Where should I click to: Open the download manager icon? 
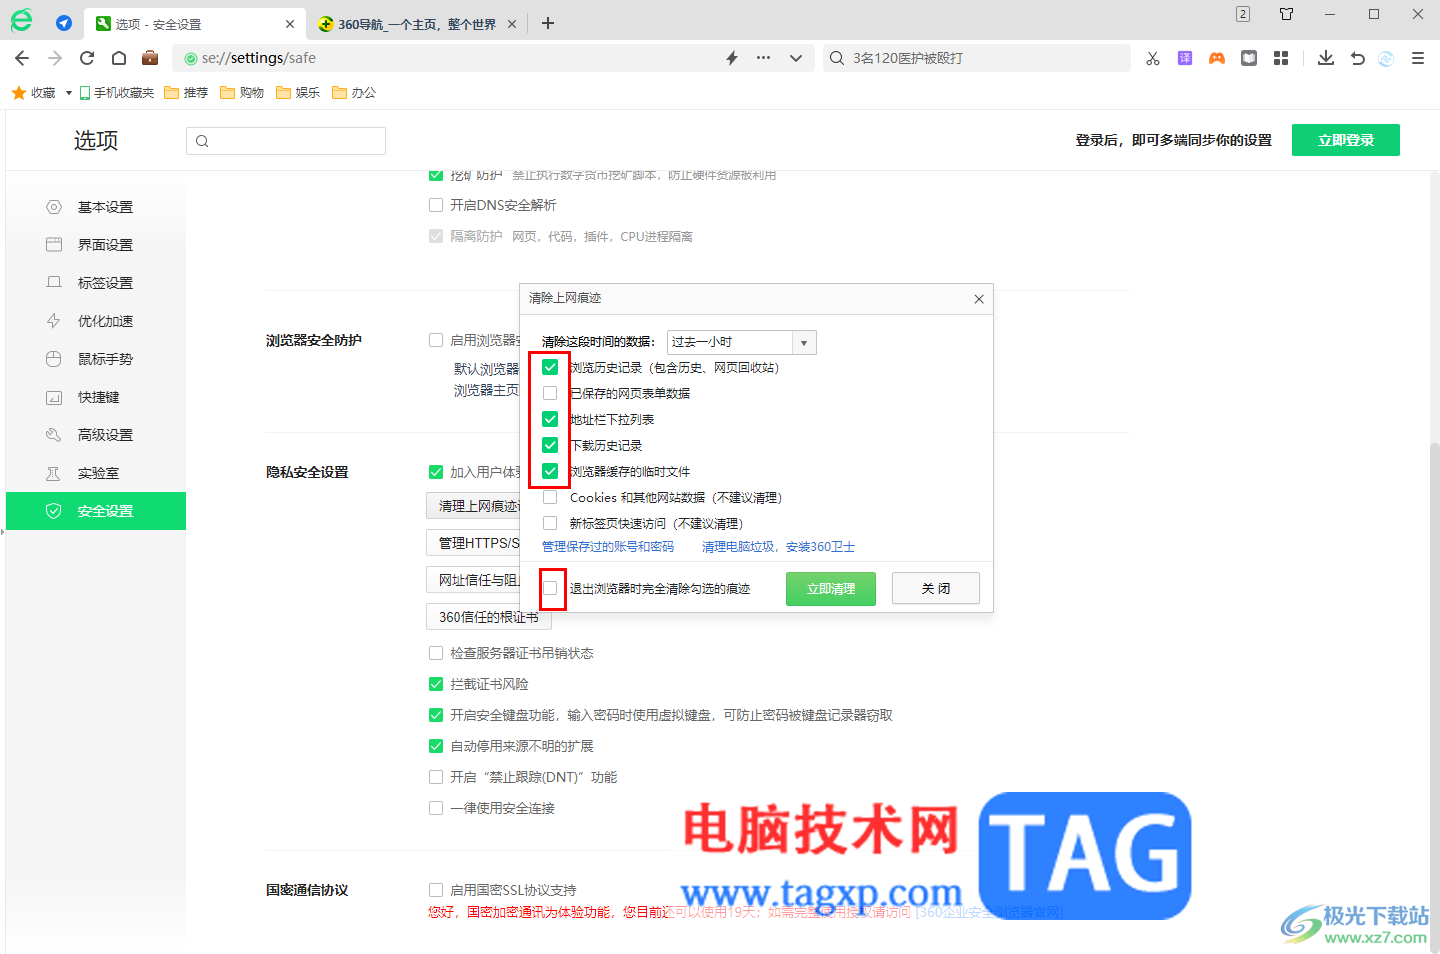[x=1325, y=58]
